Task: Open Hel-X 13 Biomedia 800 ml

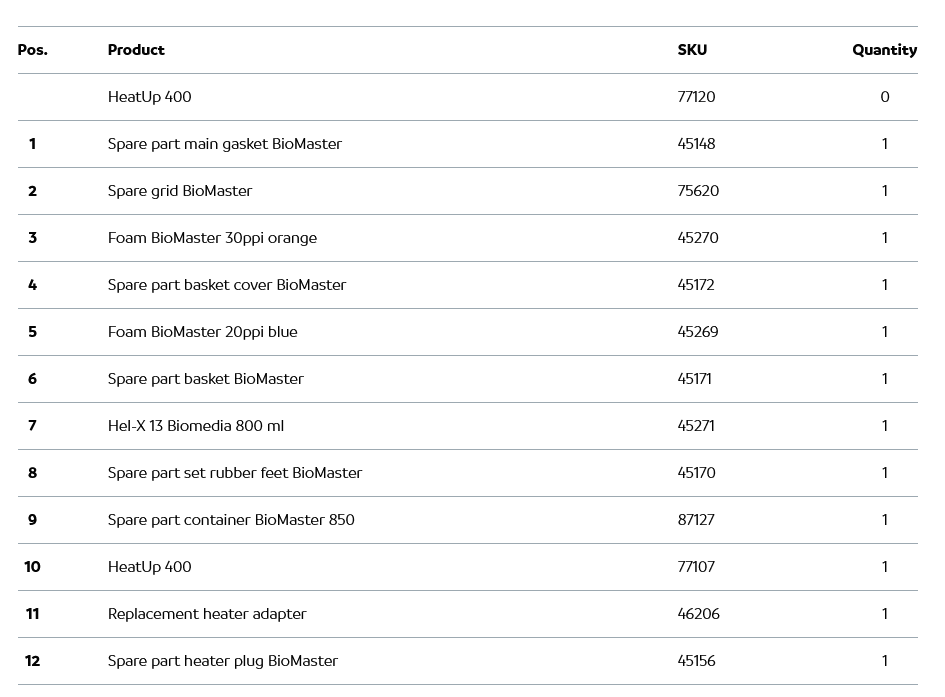Action: click(x=196, y=426)
